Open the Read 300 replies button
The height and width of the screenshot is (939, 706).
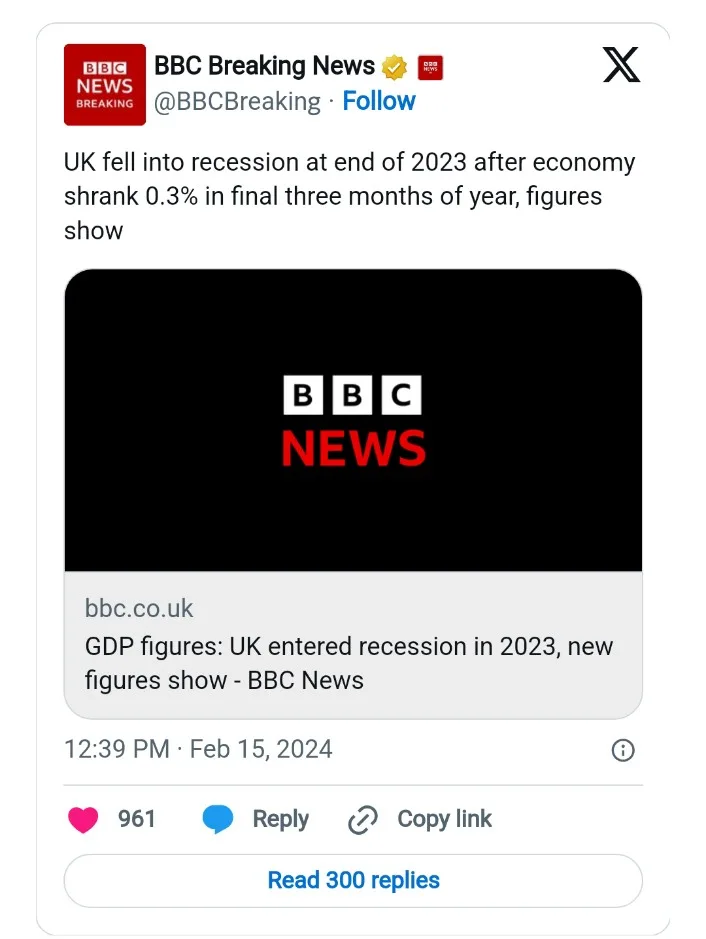click(353, 881)
